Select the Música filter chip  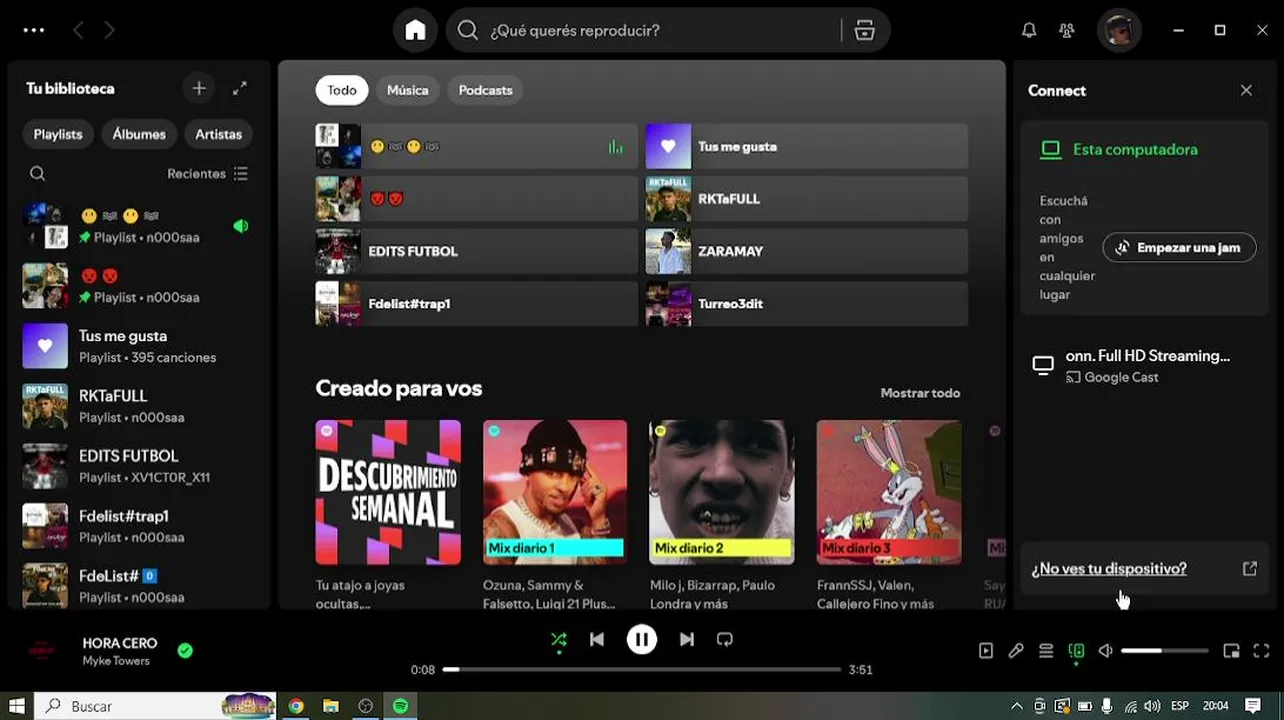point(407,90)
